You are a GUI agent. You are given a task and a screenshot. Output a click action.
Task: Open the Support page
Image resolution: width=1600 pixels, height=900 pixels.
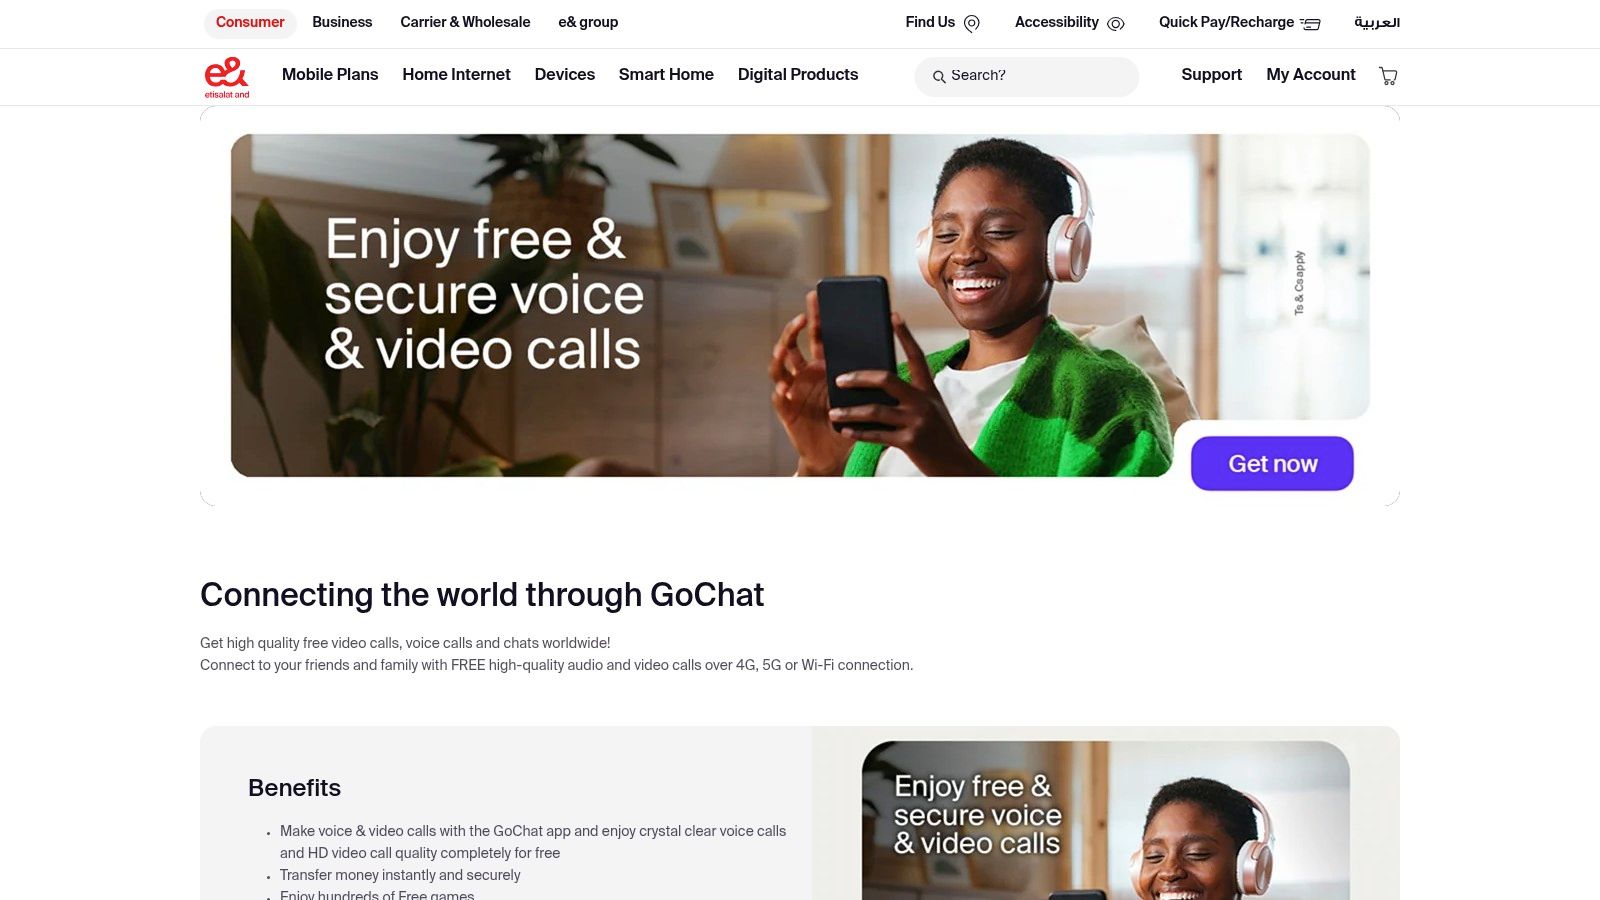[1211, 74]
